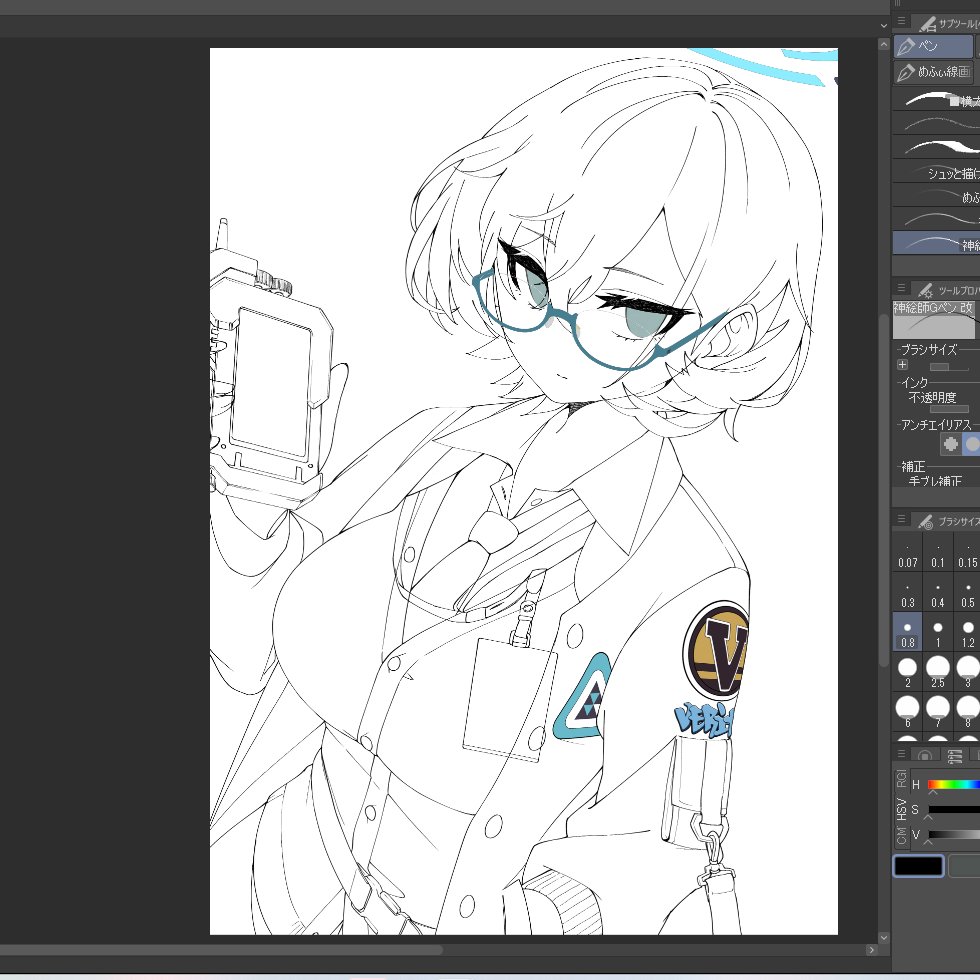
Task: Select the めふぃ線画 sub tool group
Action: point(933,72)
